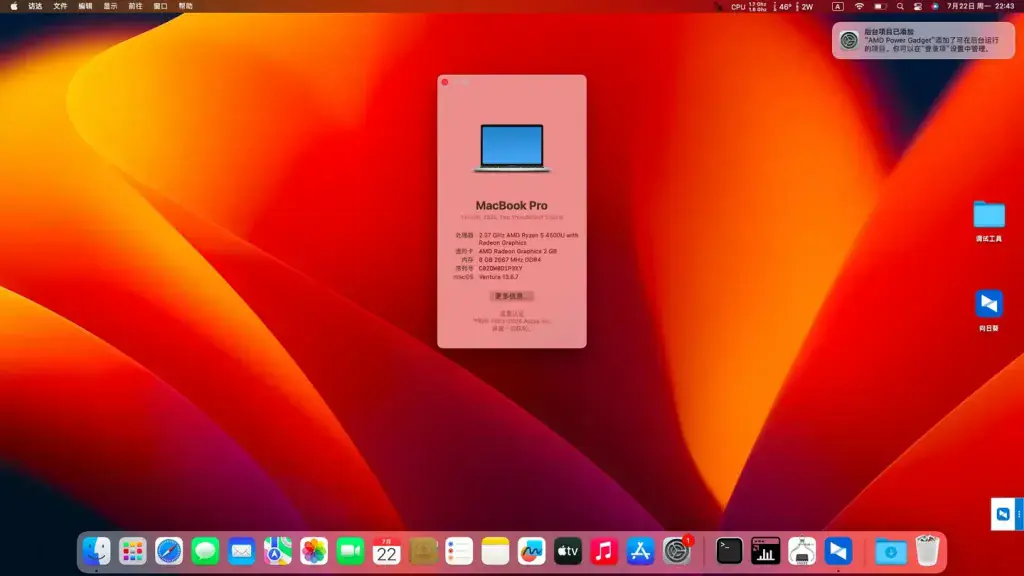The width and height of the screenshot is (1024, 576).
Task: Open the Mail app in Dock
Action: click(x=242, y=552)
